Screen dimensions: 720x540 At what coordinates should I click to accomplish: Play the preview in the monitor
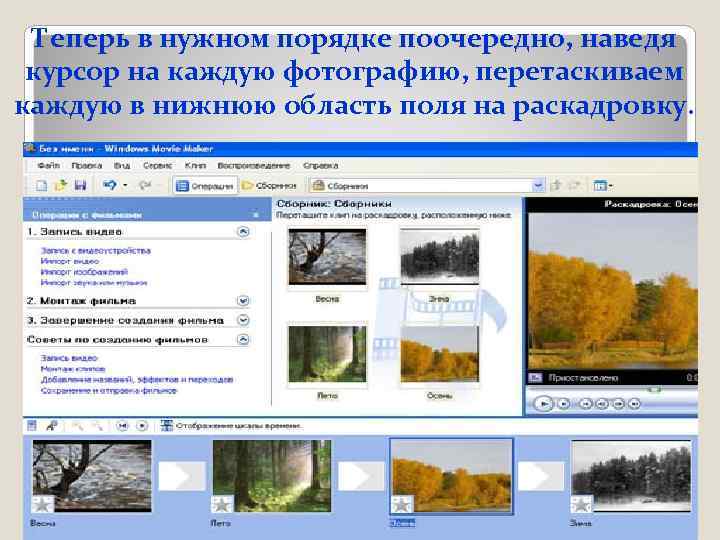pos(544,404)
